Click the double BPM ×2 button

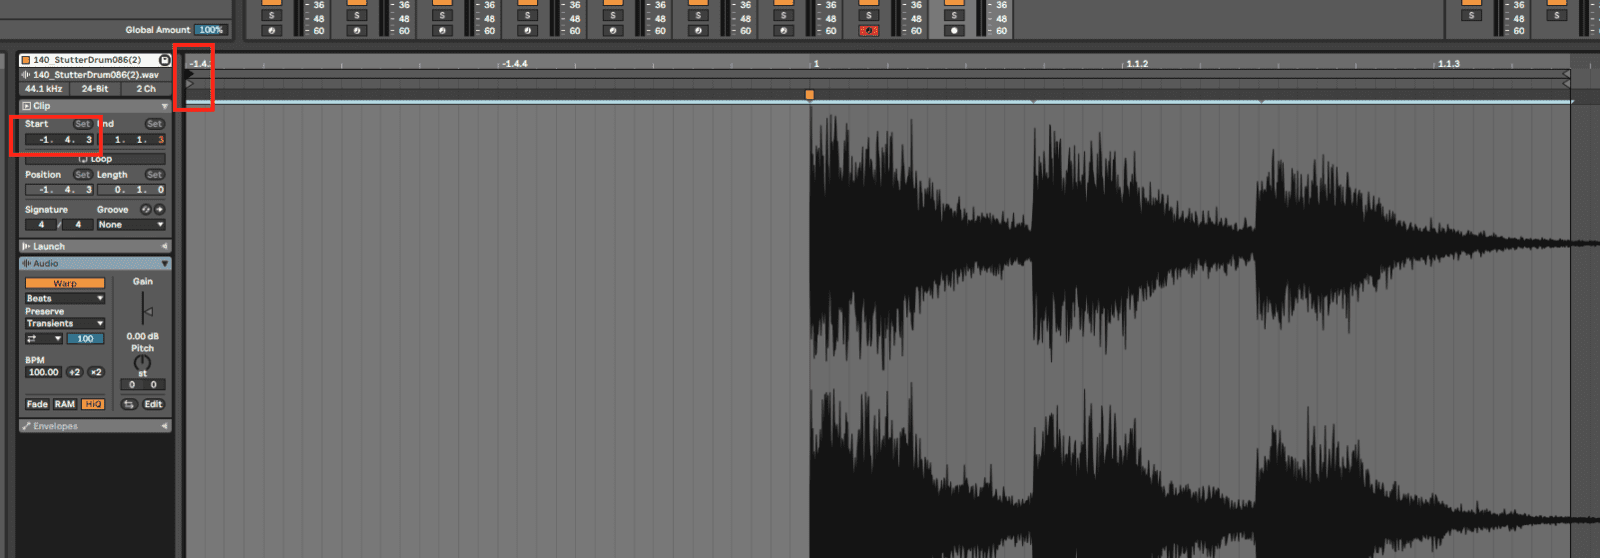(x=95, y=372)
